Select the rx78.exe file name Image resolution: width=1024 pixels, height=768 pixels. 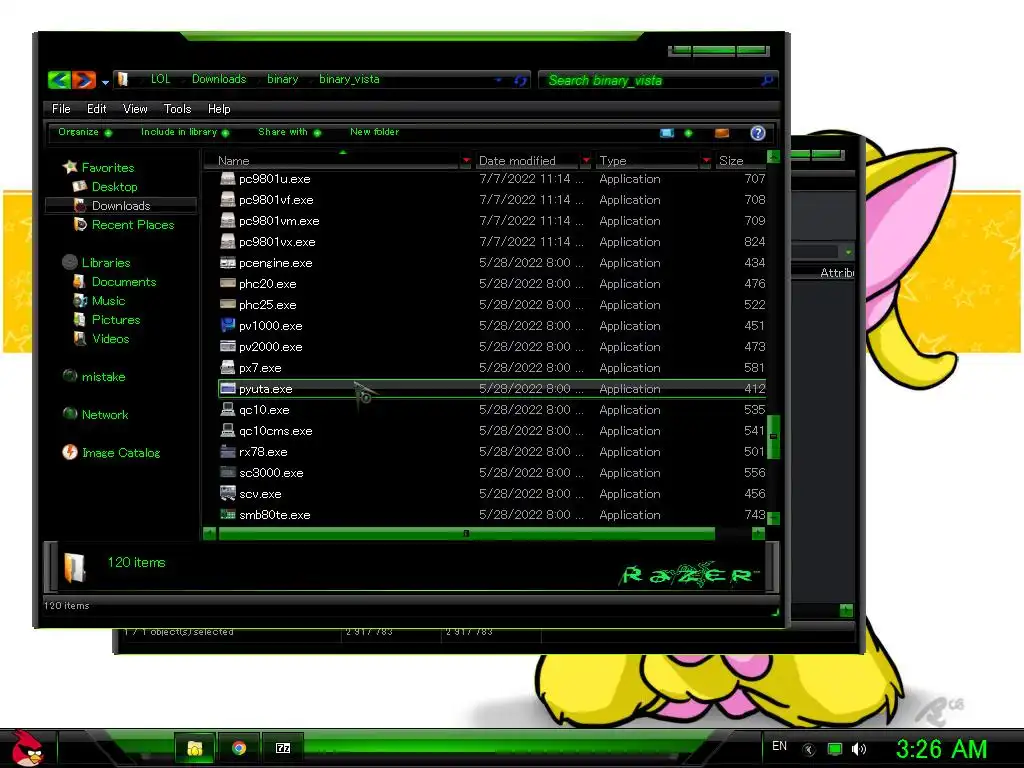point(263,452)
